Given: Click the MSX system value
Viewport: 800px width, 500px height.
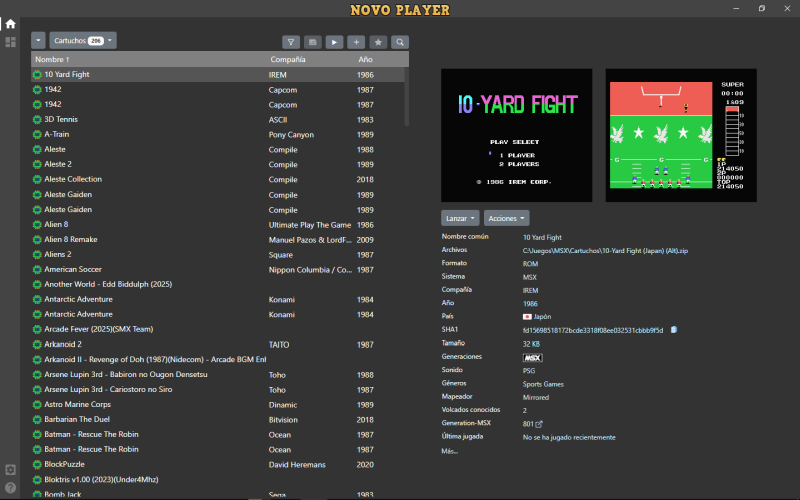Looking at the screenshot, I should pyautogui.click(x=530, y=277).
